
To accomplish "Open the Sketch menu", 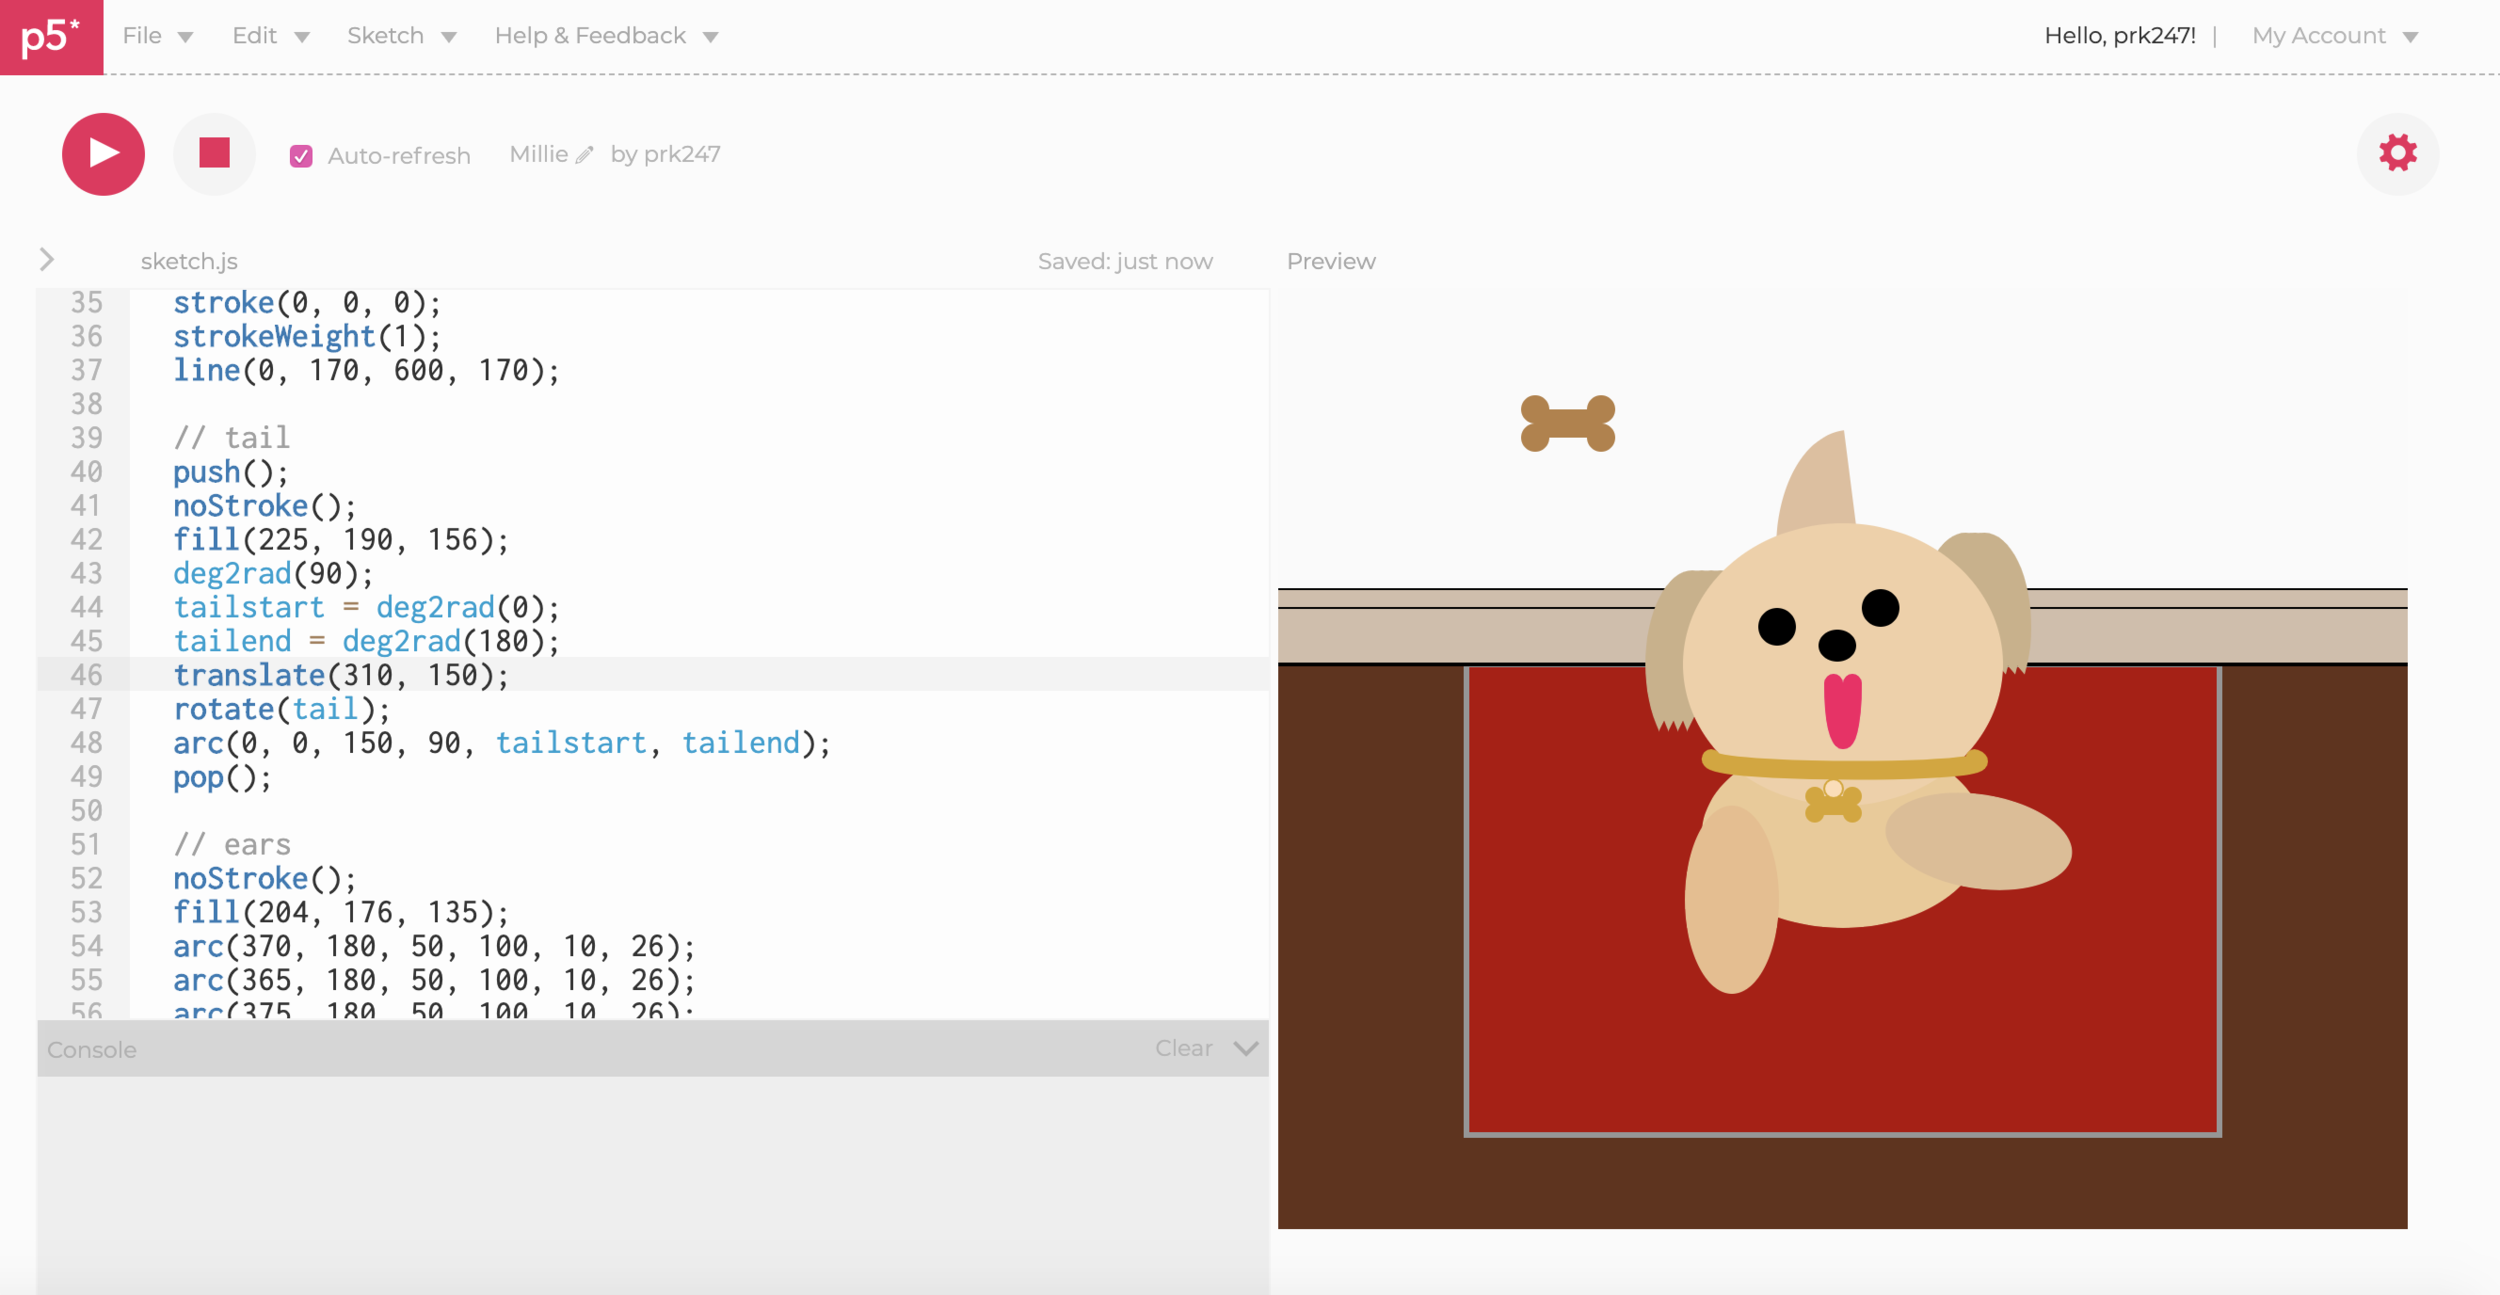I will (401, 36).
